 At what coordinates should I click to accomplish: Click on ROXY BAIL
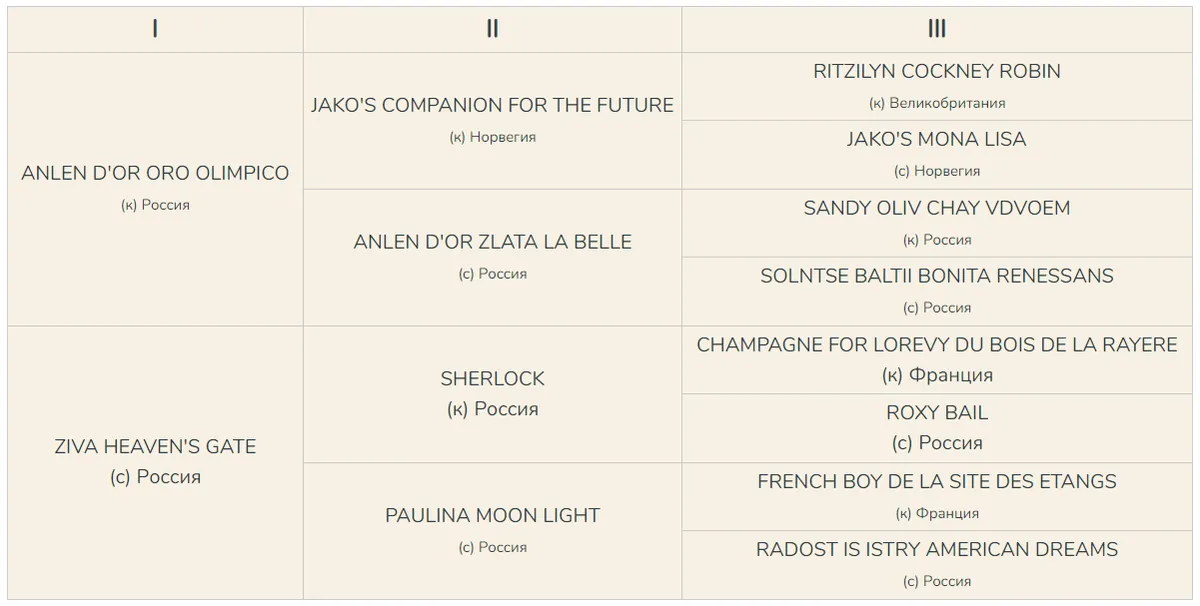936,413
